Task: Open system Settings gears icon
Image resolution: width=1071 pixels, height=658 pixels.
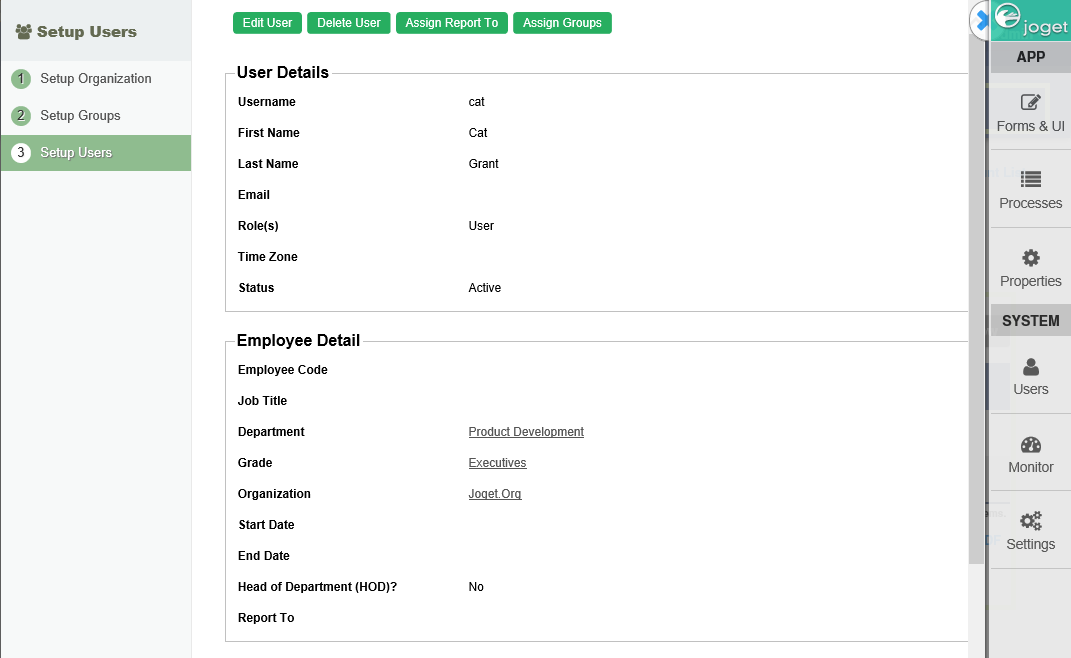Action: tap(1030, 521)
